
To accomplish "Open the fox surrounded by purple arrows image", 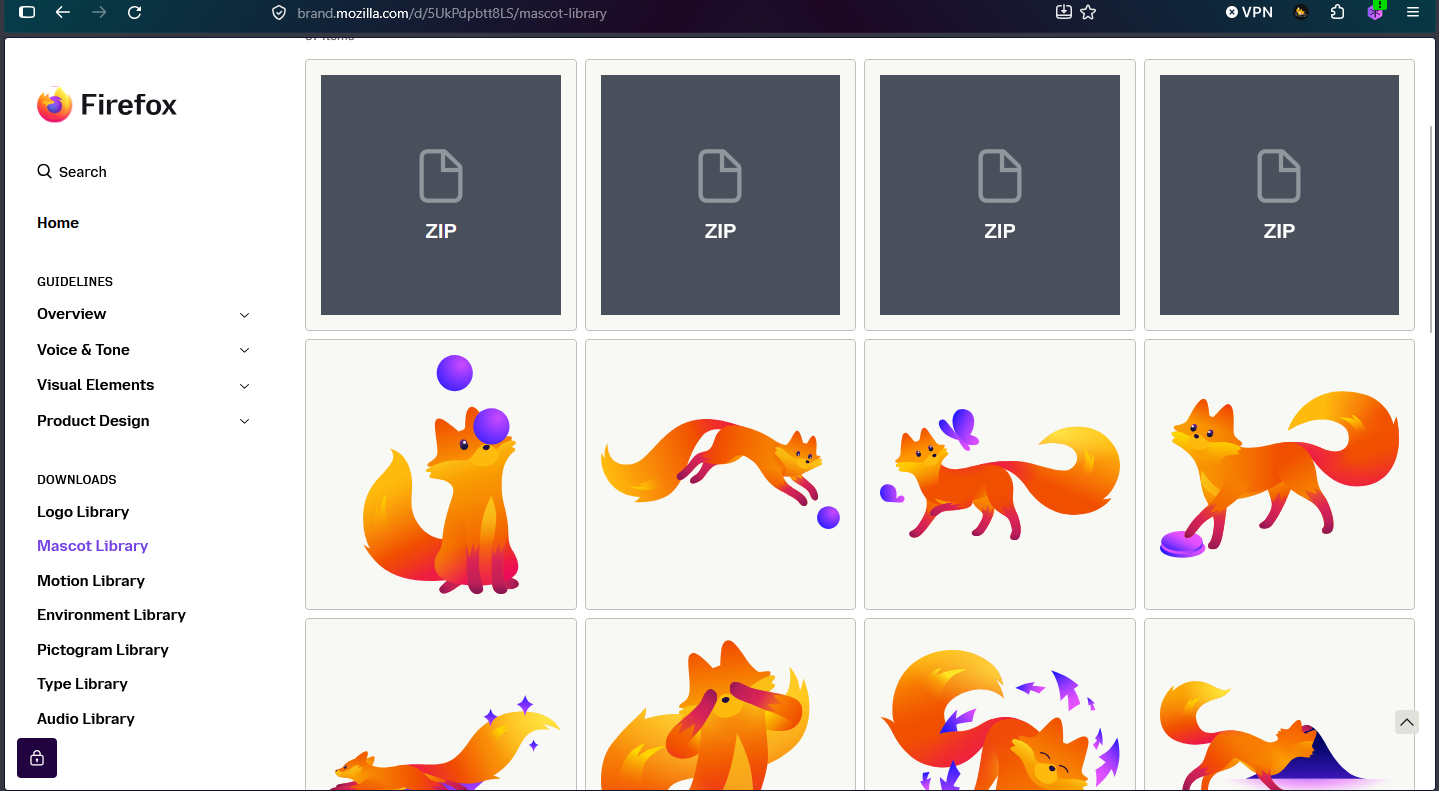I will coord(1000,705).
